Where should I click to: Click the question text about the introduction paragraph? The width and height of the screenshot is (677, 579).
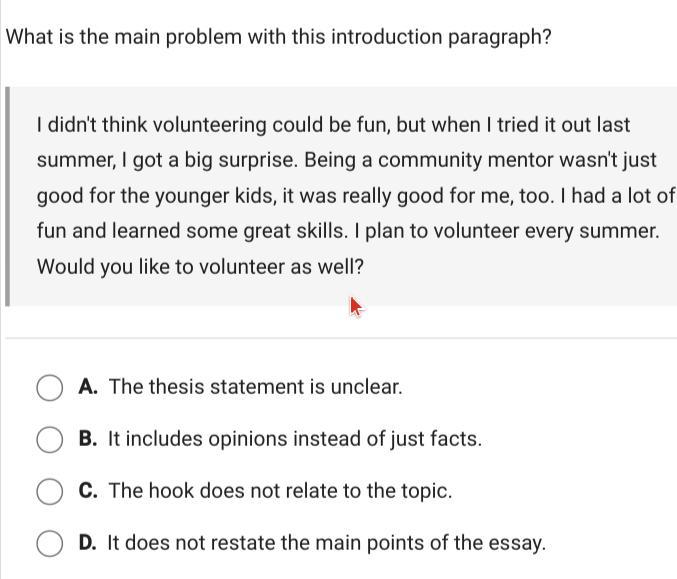[279, 37]
